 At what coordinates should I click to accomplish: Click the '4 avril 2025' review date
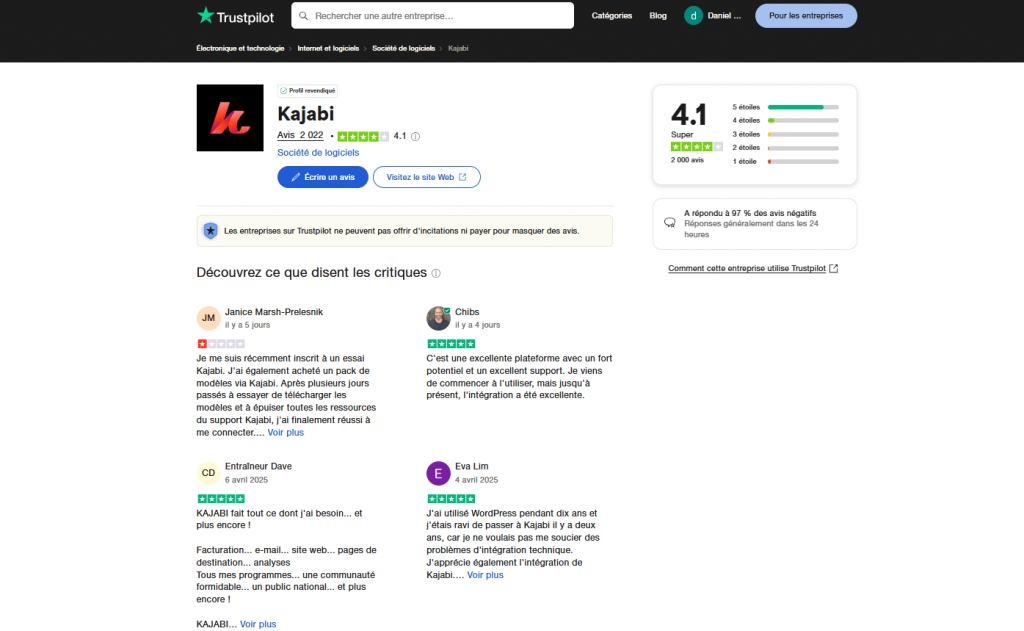[477, 479]
